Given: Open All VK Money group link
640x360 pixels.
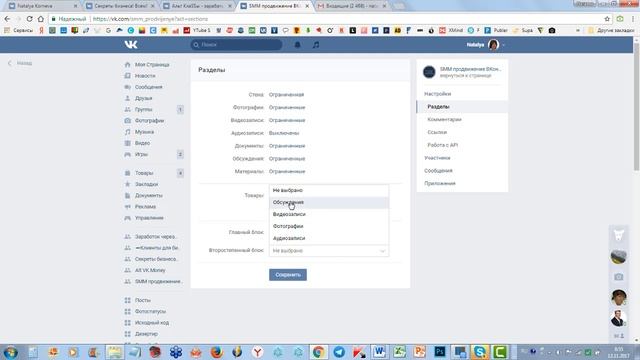Looking at the screenshot, I should point(150,270).
